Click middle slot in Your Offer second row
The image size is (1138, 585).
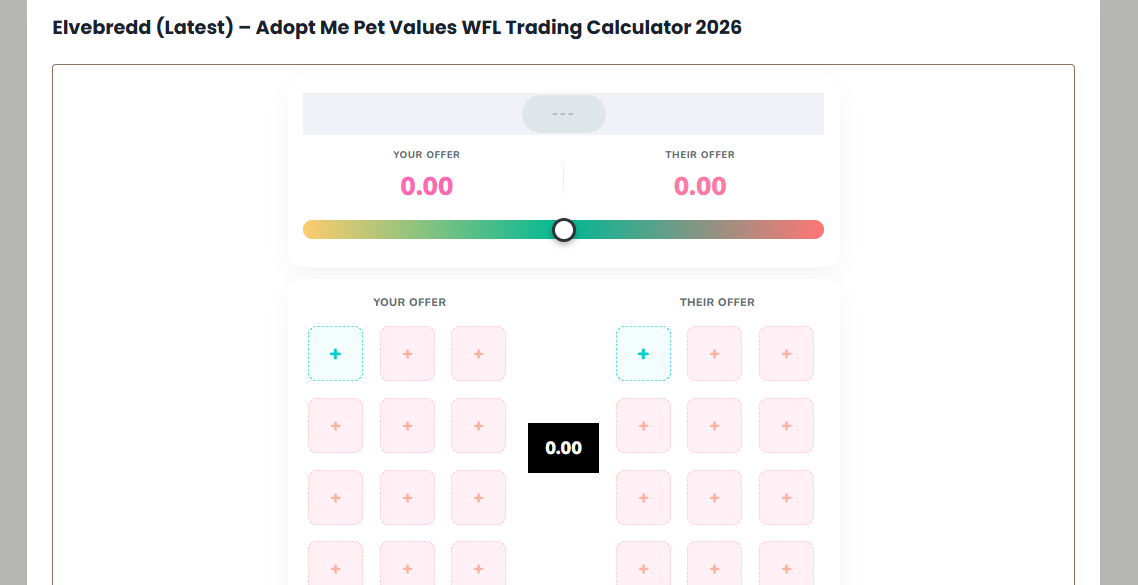click(x=407, y=425)
